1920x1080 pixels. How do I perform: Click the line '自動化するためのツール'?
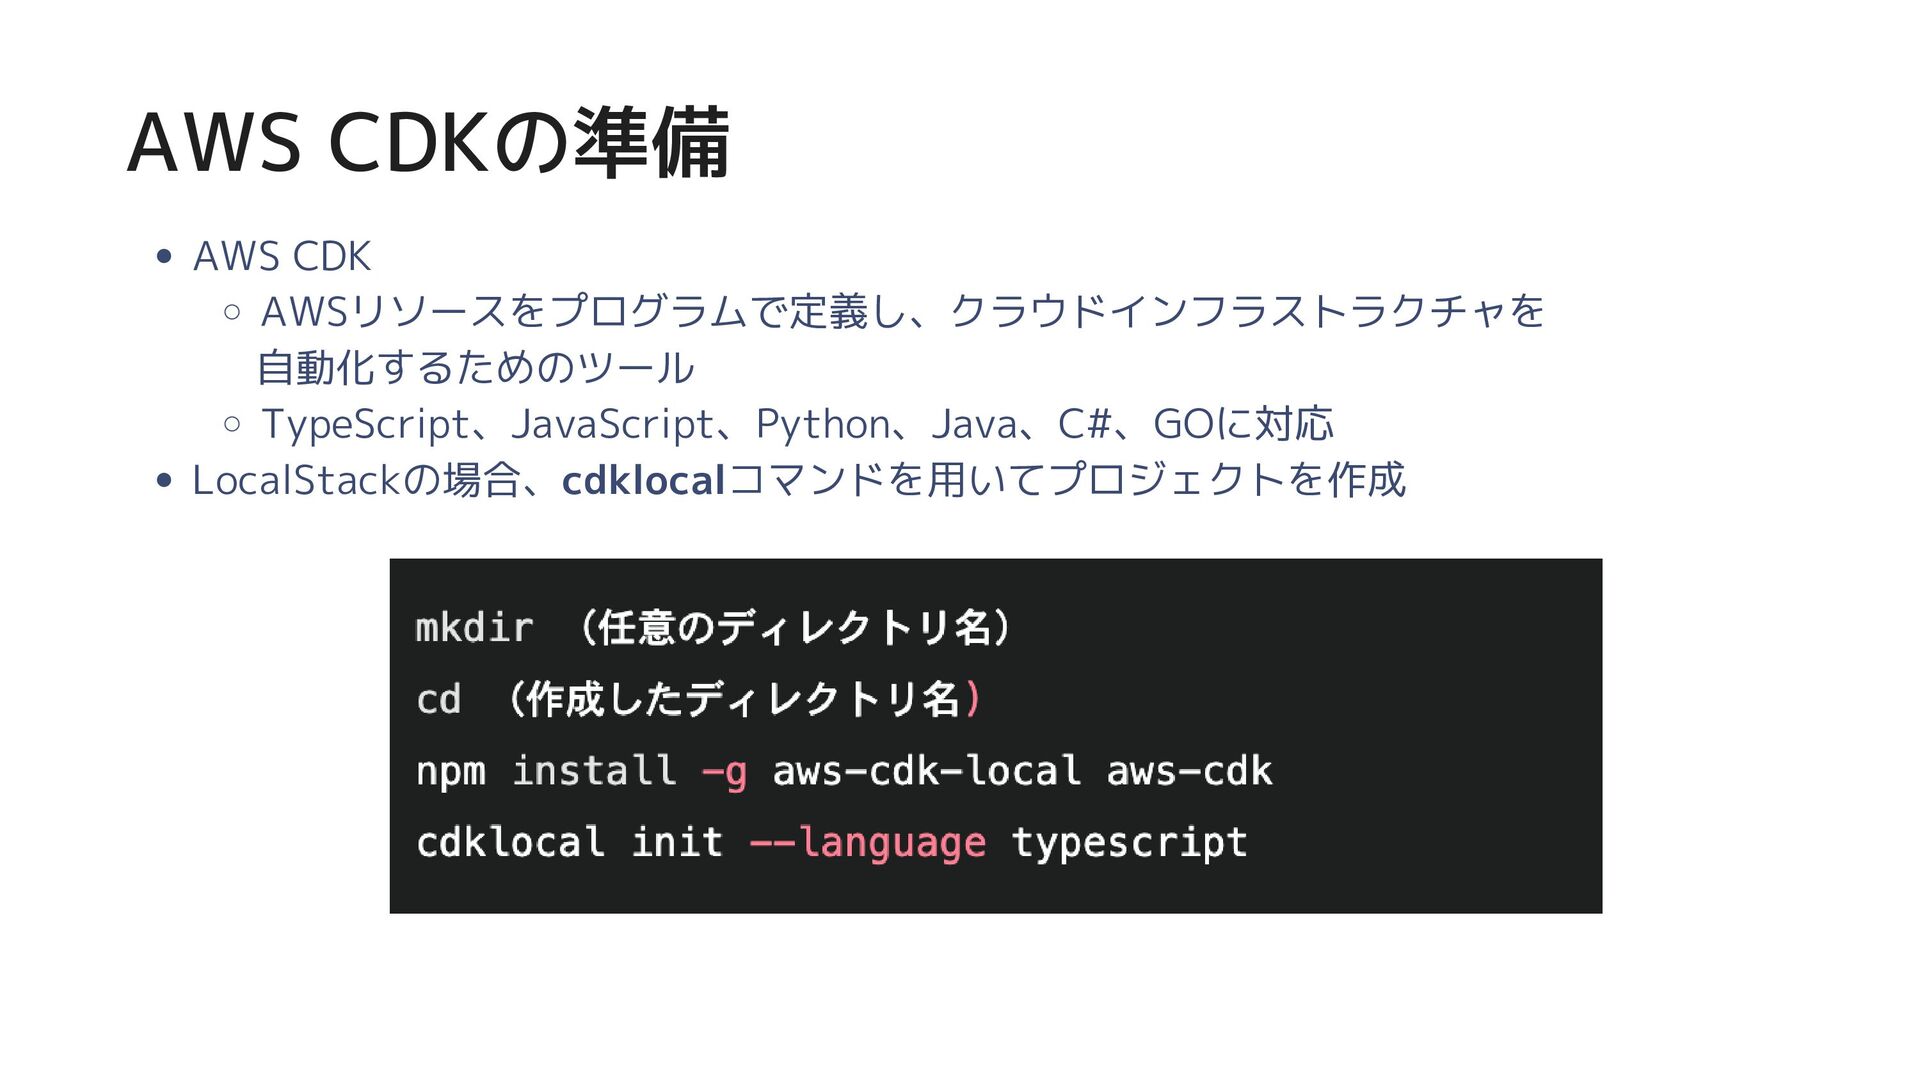pyautogui.click(x=475, y=367)
